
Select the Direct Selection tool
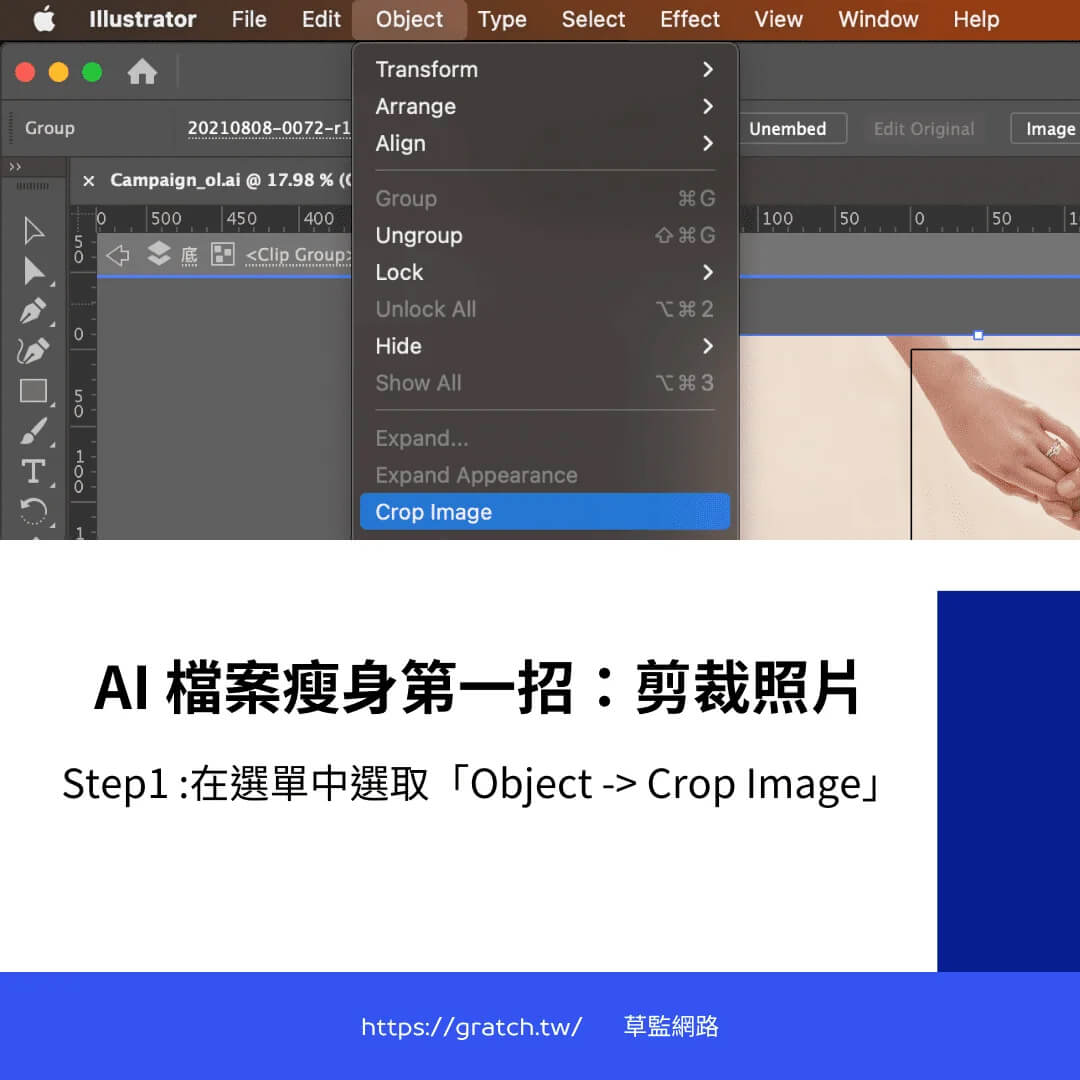coord(34,271)
